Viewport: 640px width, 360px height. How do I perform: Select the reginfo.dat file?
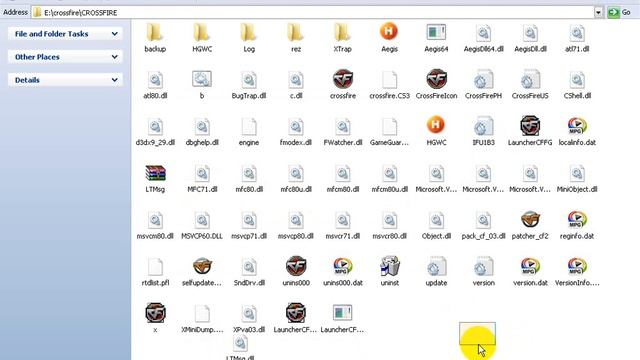577,220
